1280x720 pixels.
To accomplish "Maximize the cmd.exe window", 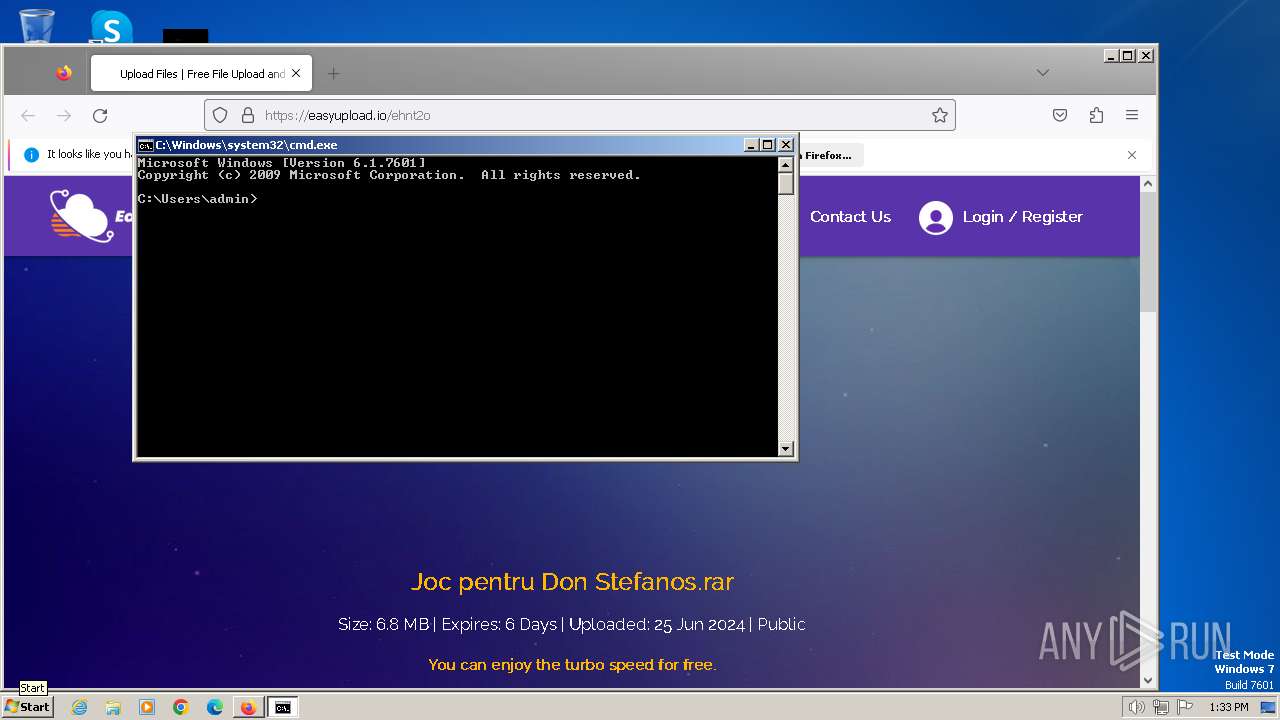I will pyautogui.click(x=768, y=145).
